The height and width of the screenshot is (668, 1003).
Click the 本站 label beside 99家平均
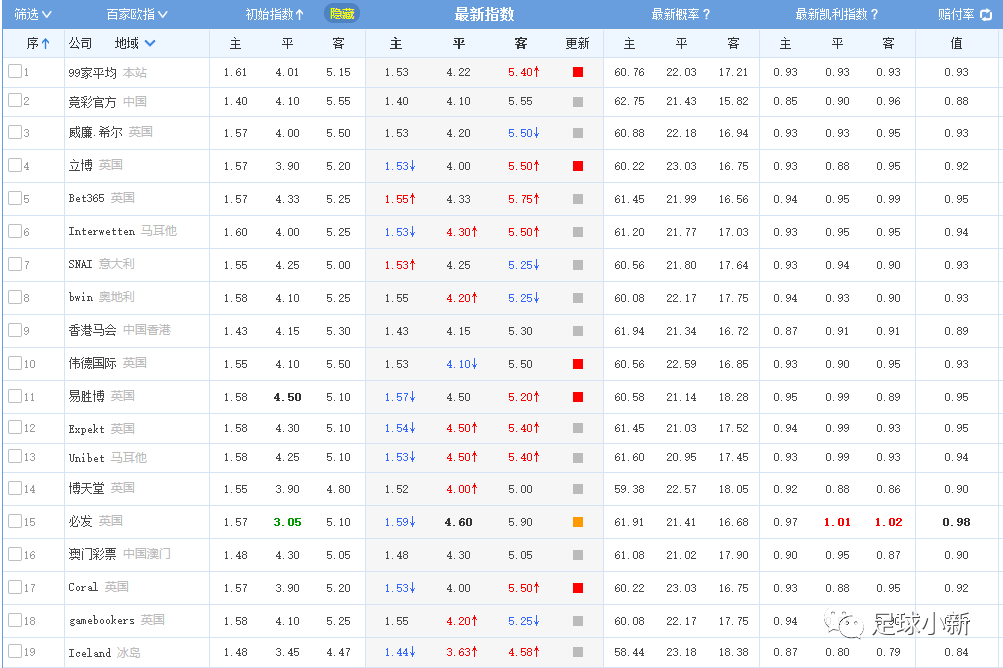[135, 72]
